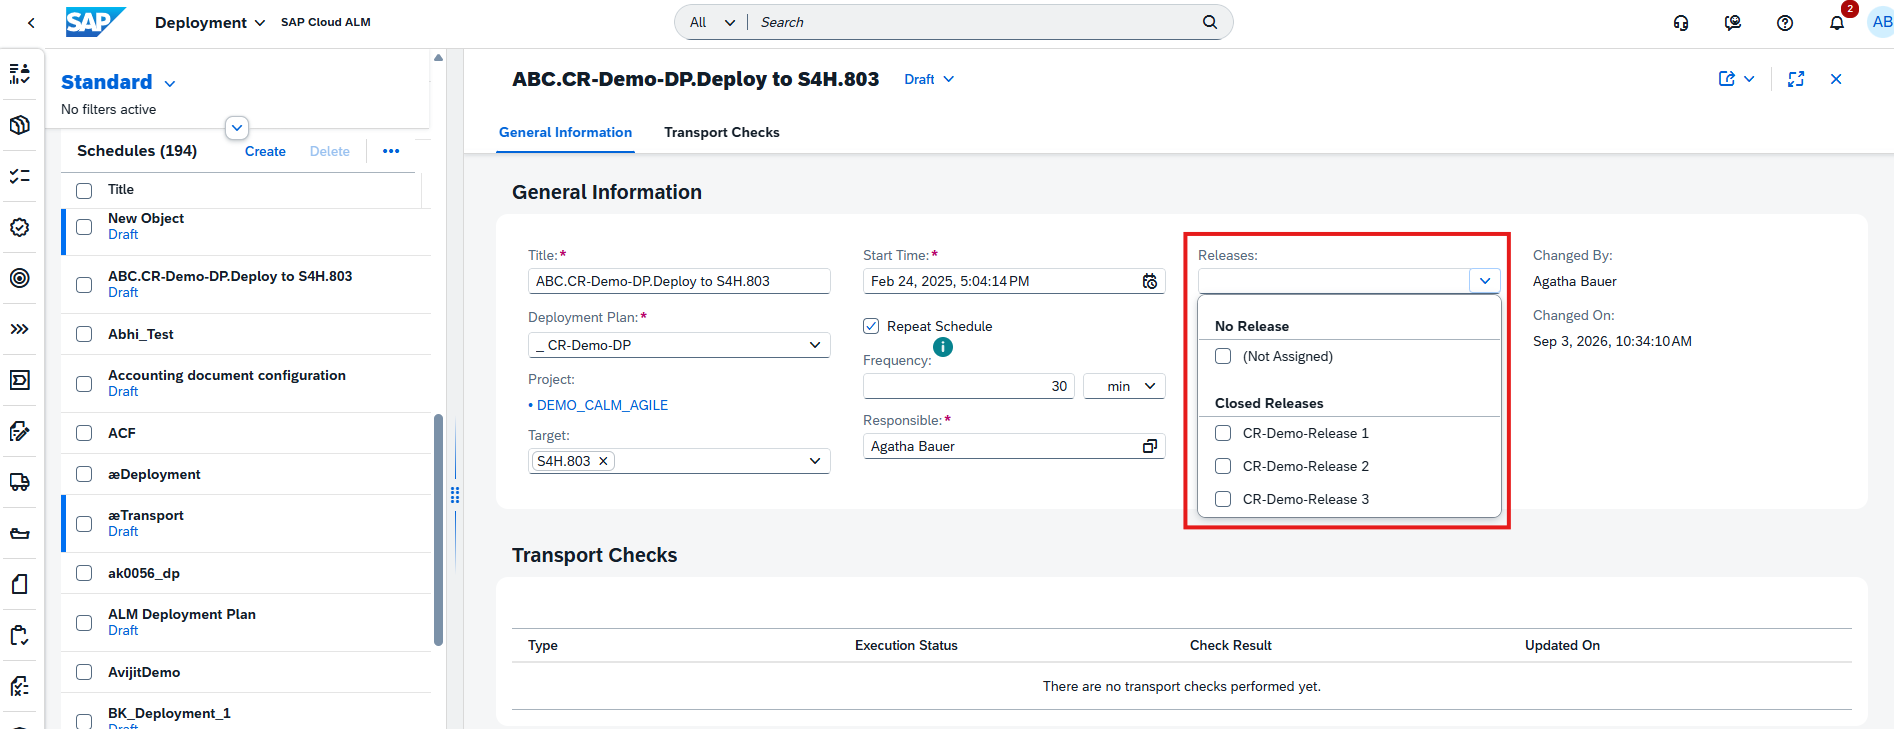Screen dimensions: 1894x729
Task: Expand the Standard view variant dropdown
Action: tap(170, 83)
